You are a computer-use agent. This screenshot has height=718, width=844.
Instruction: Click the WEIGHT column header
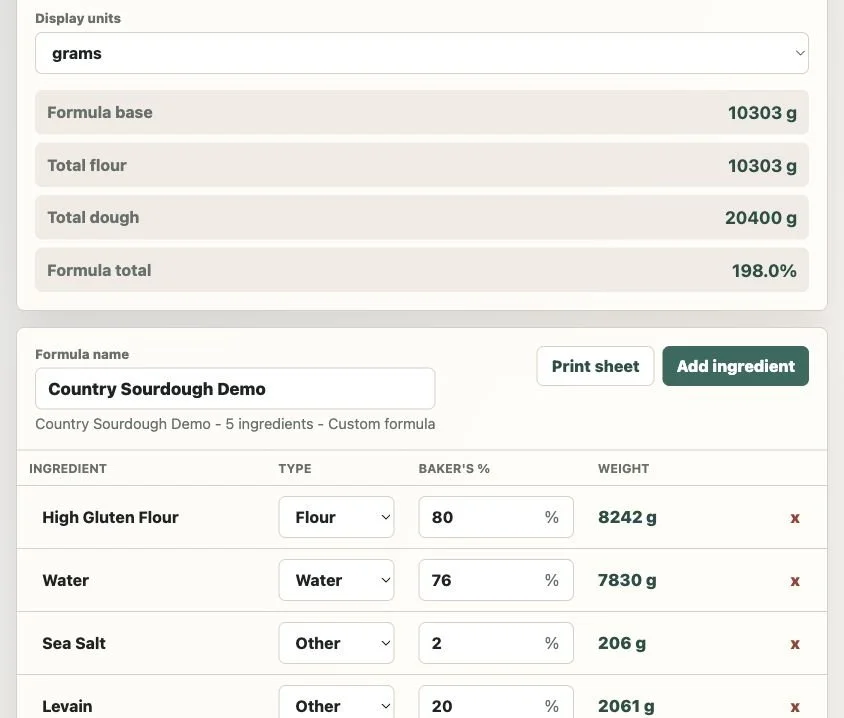pos(623,469)
